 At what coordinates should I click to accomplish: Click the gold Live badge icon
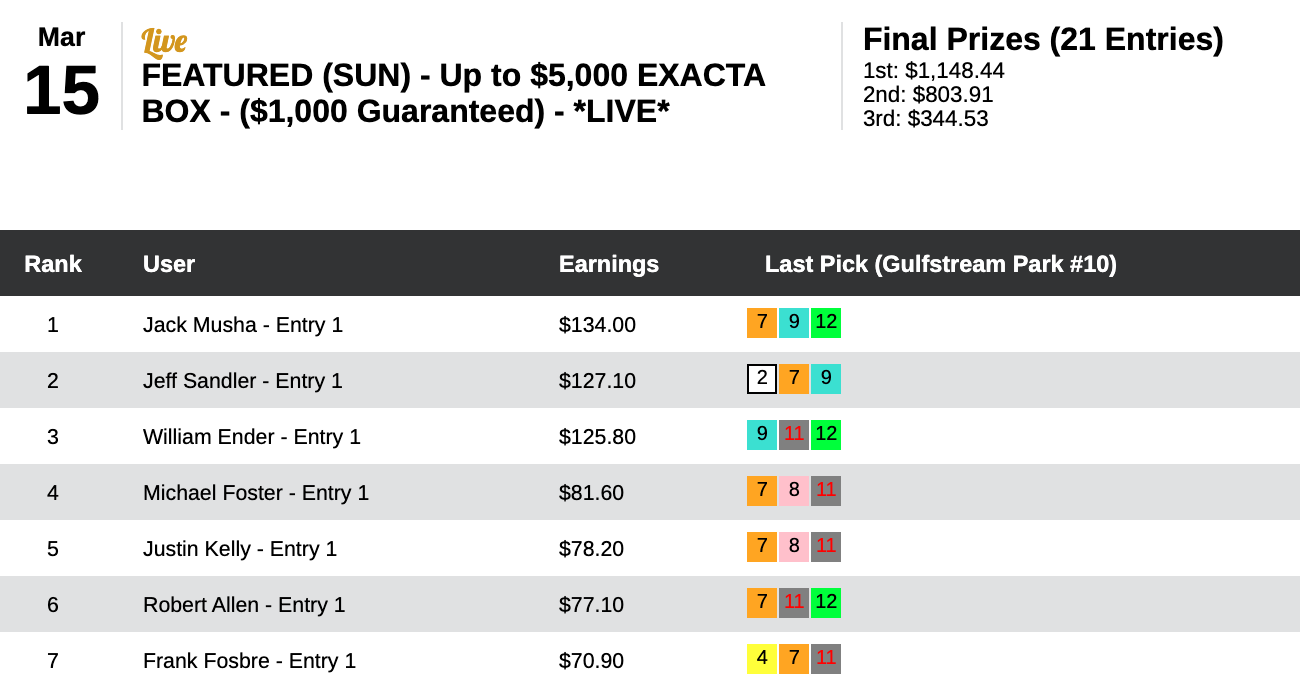pos(164,43)
